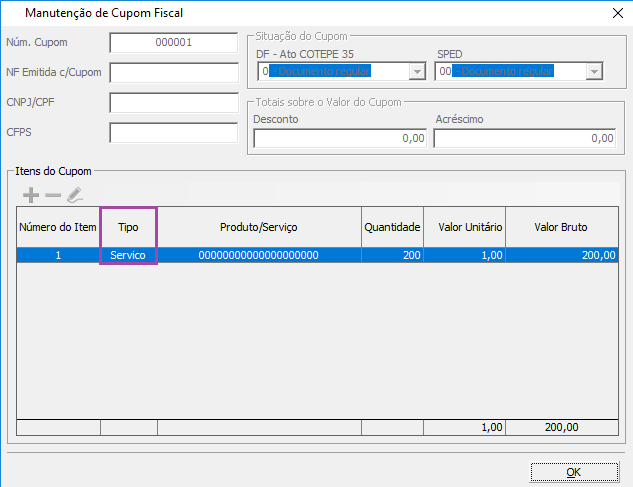Click the Núm. Cupom input field
The height and width of the screenshot is (487, 633).
174,42
